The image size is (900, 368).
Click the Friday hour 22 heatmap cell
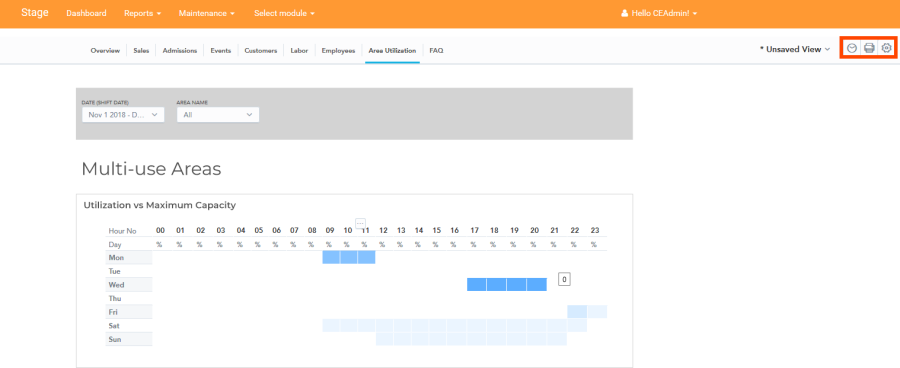(577, 312)
